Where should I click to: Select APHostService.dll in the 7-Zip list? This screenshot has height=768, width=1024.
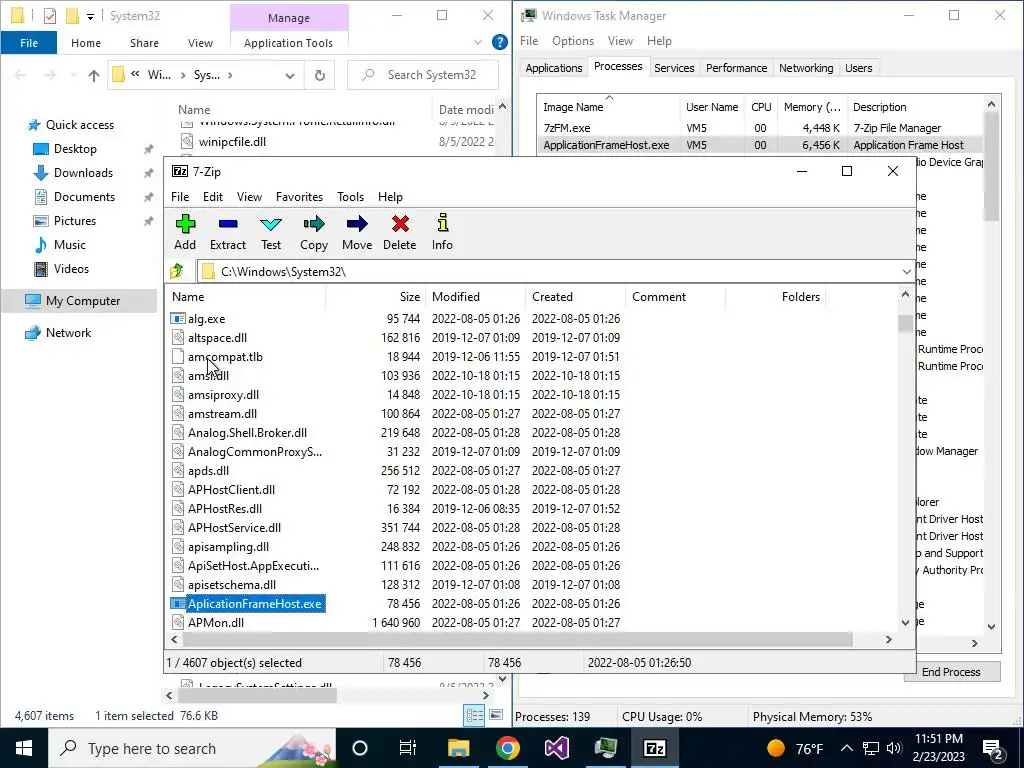pos(234,527)
